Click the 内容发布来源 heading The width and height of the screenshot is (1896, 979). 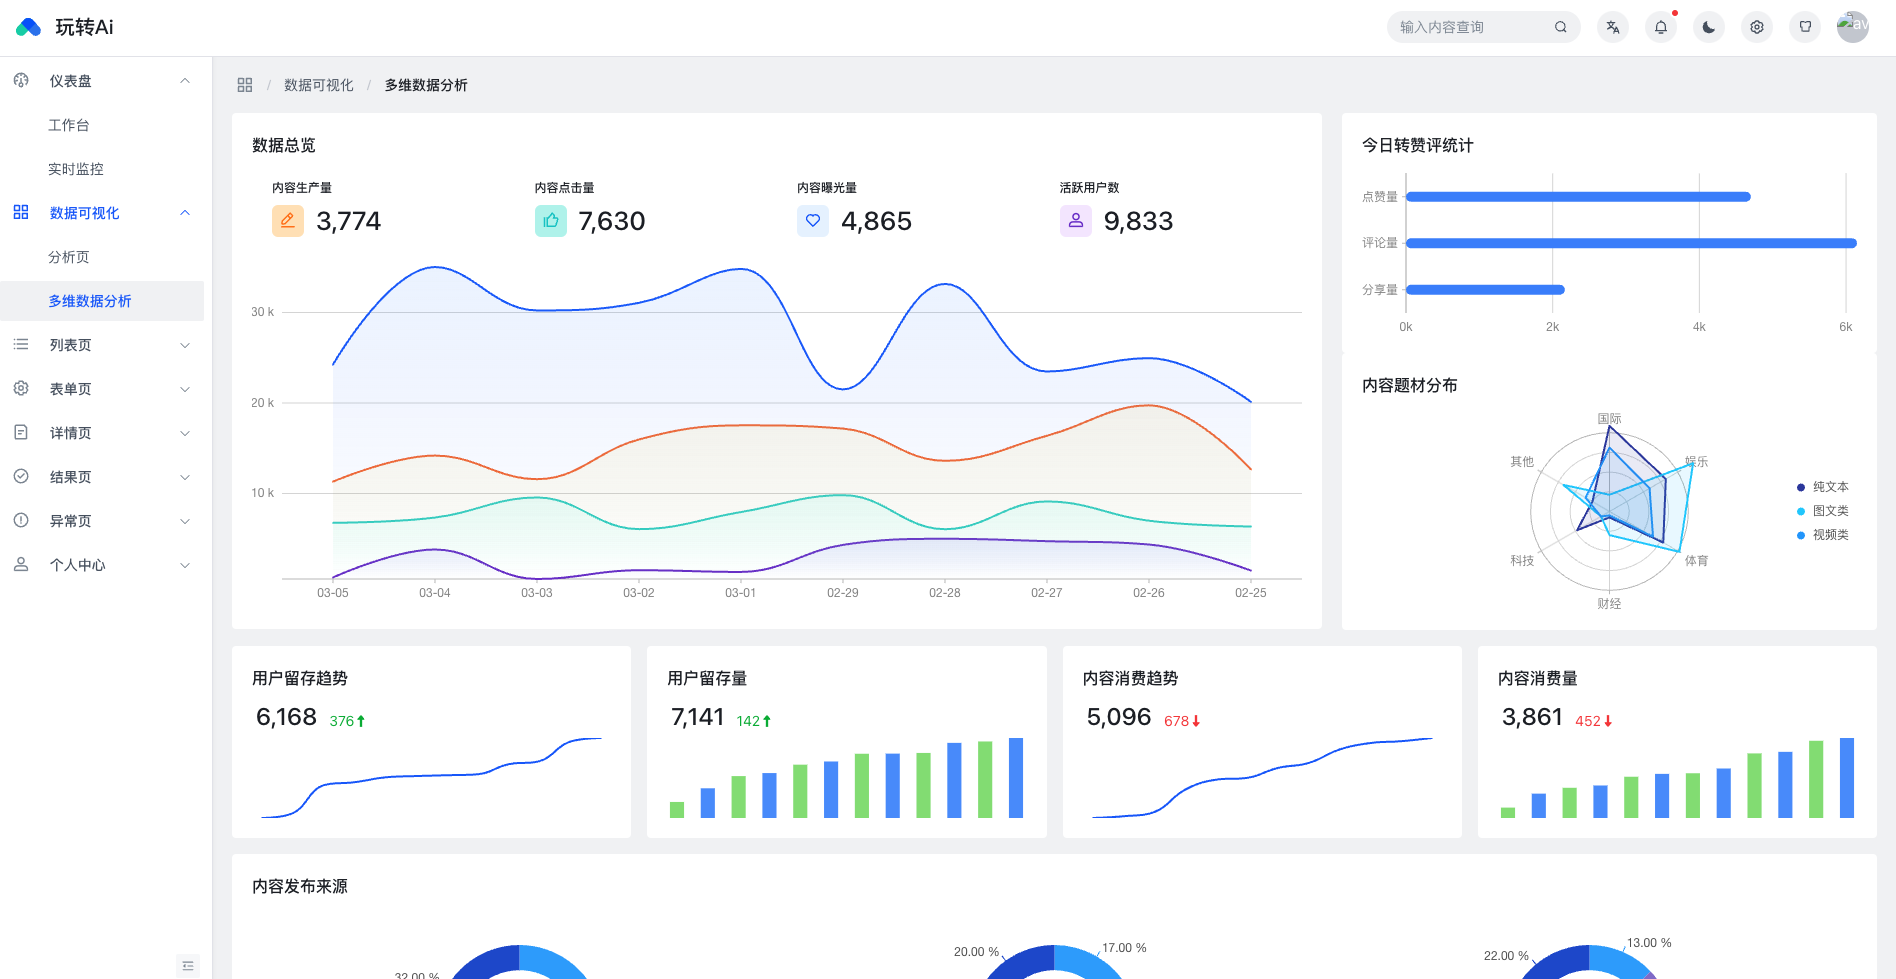point(300,886)
